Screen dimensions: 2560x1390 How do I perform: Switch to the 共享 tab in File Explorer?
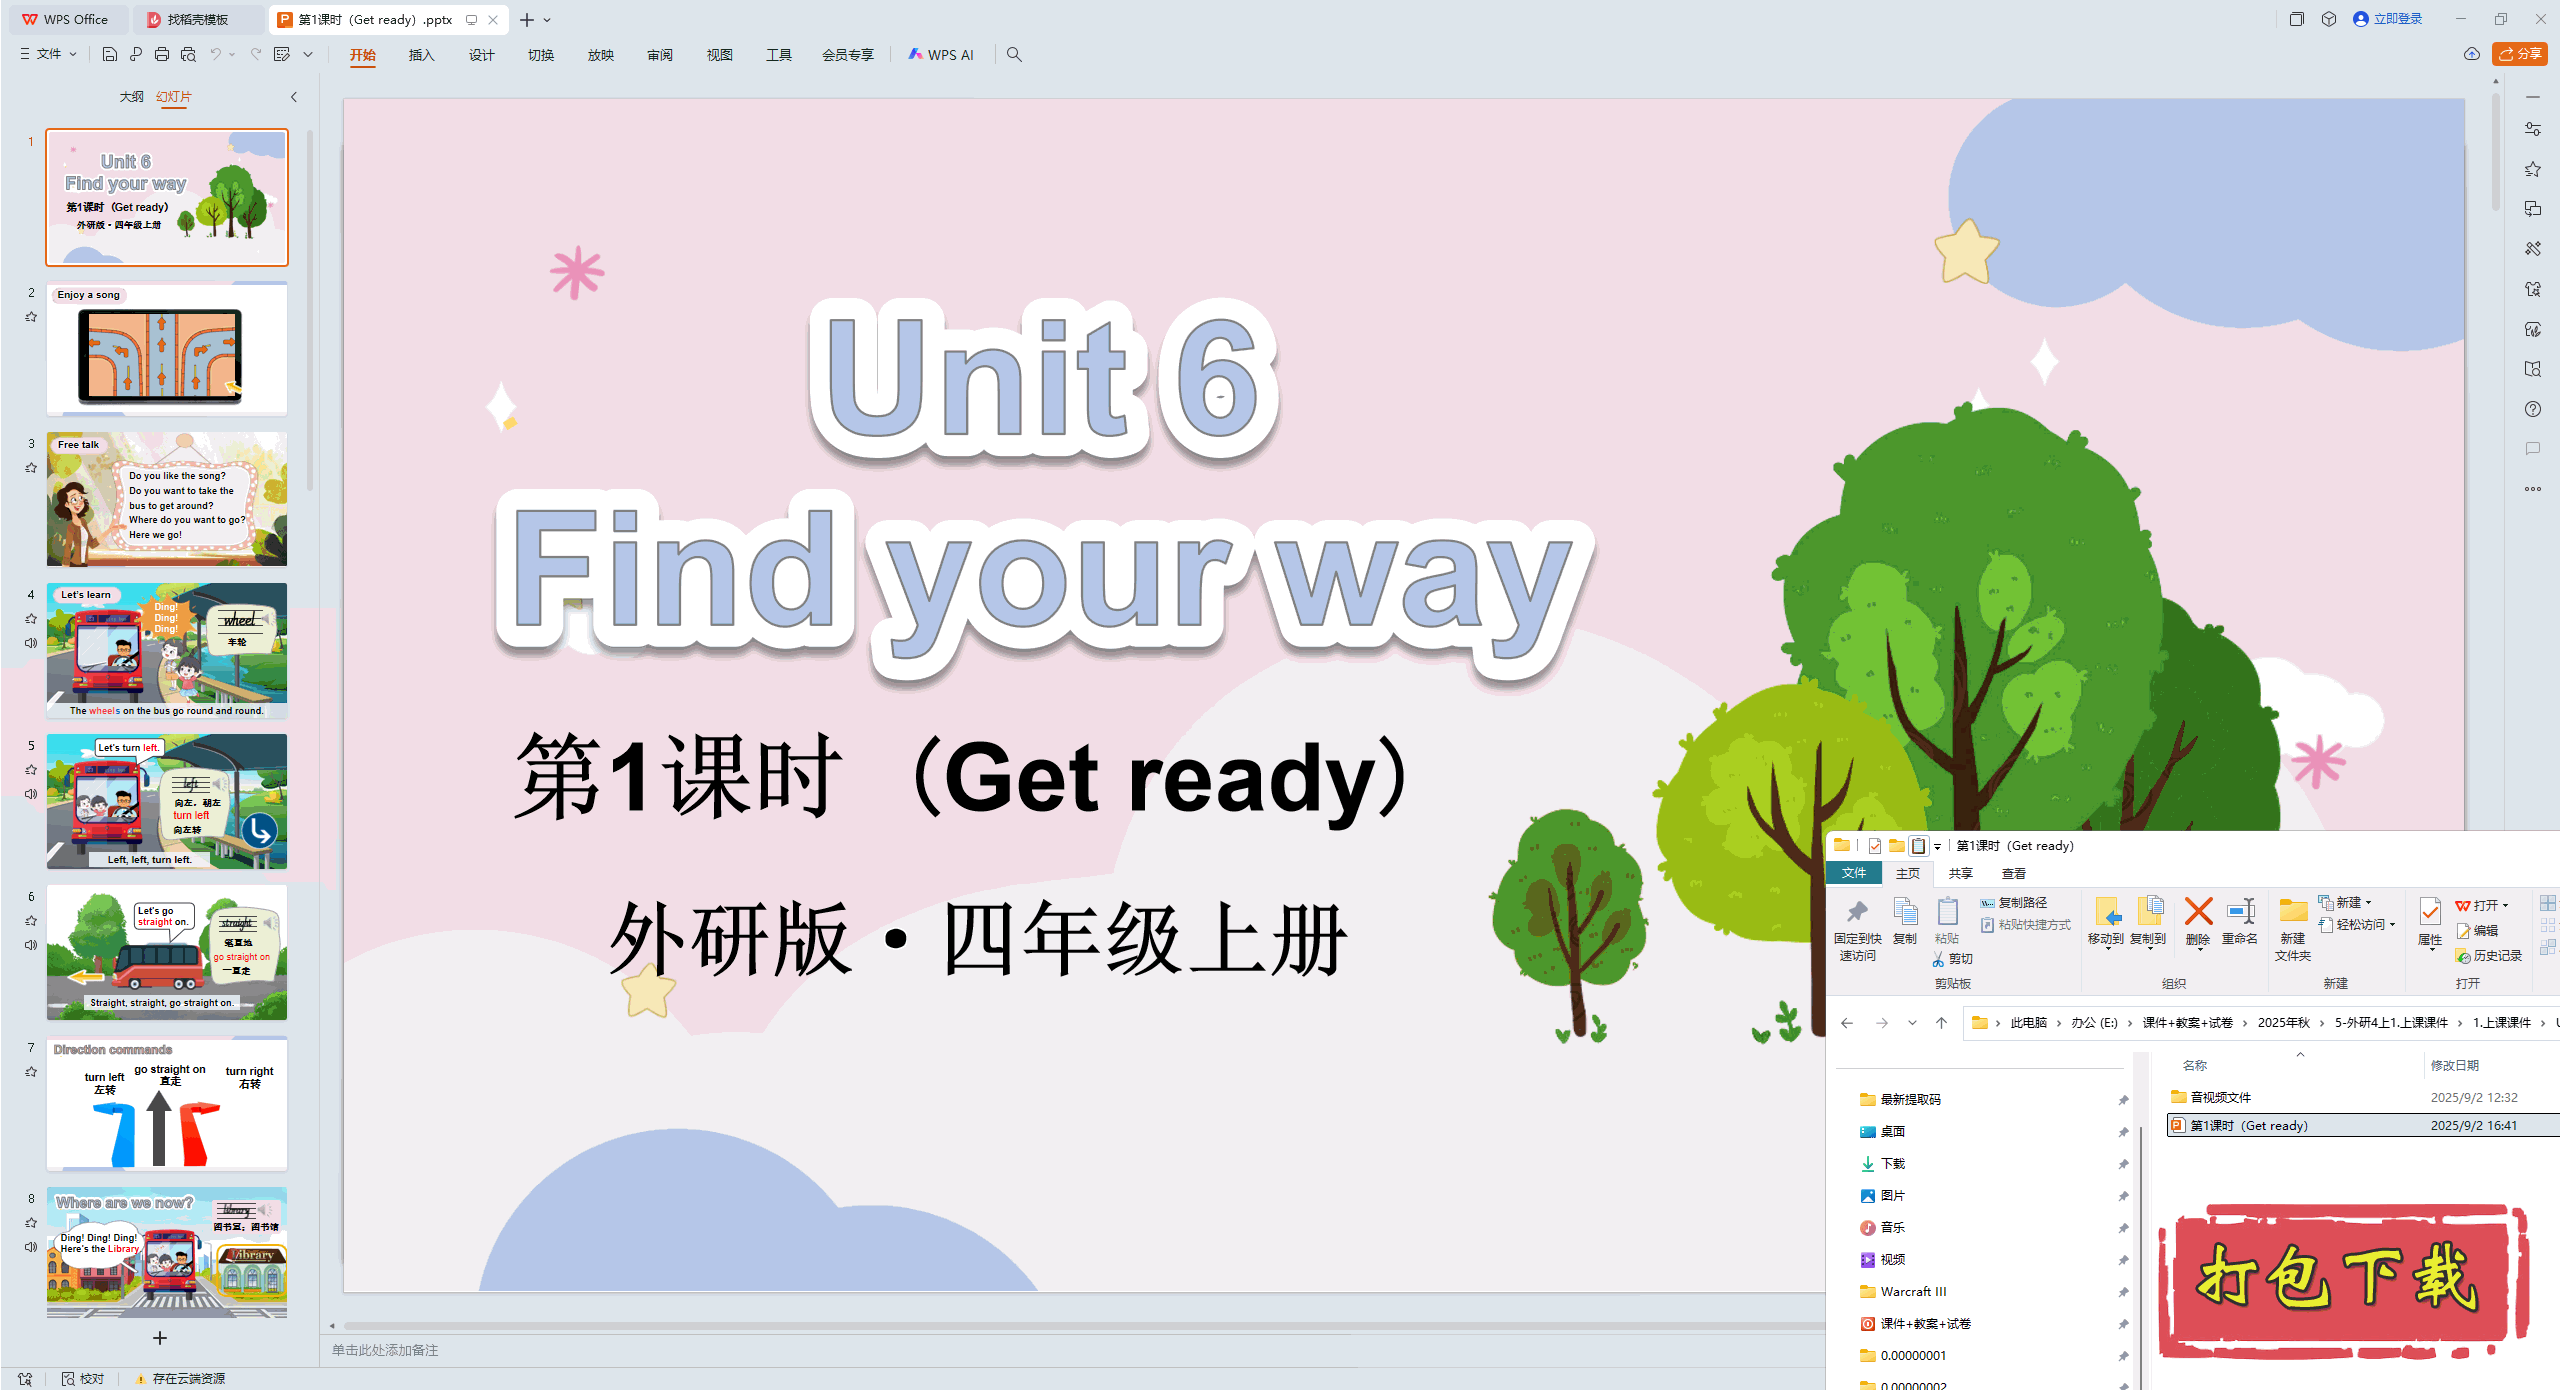[1959, 873]
